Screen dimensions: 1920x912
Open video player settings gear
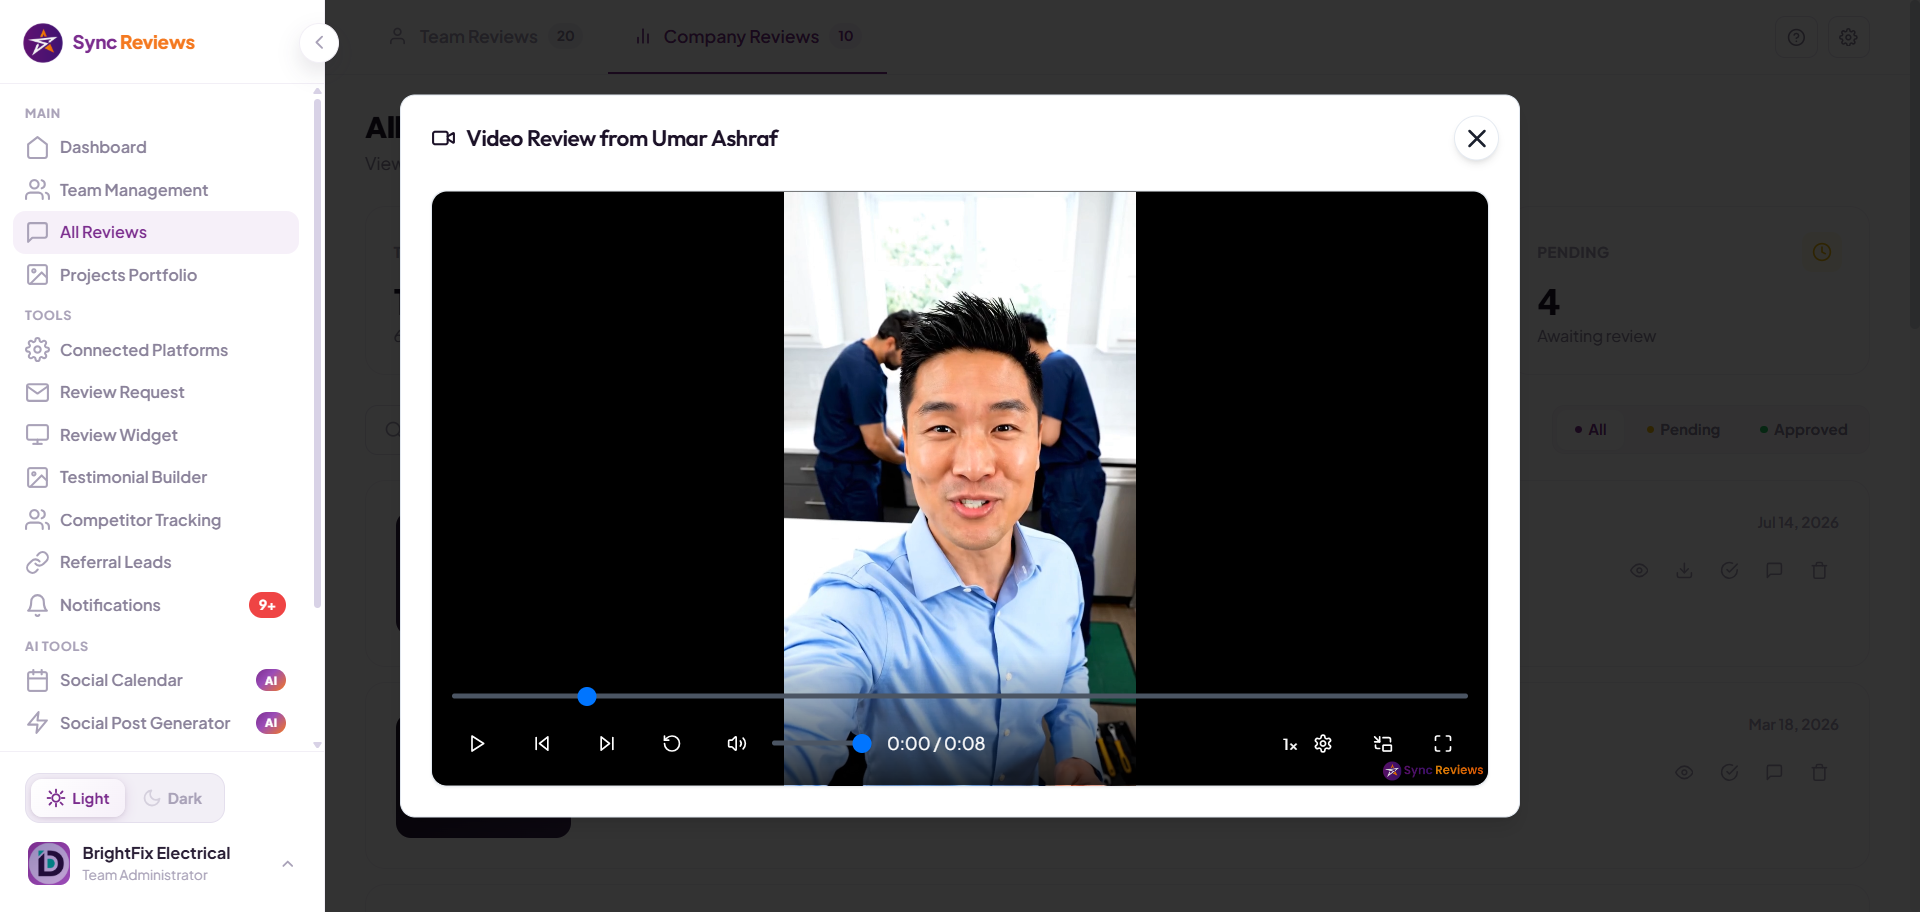point(1323,743)
